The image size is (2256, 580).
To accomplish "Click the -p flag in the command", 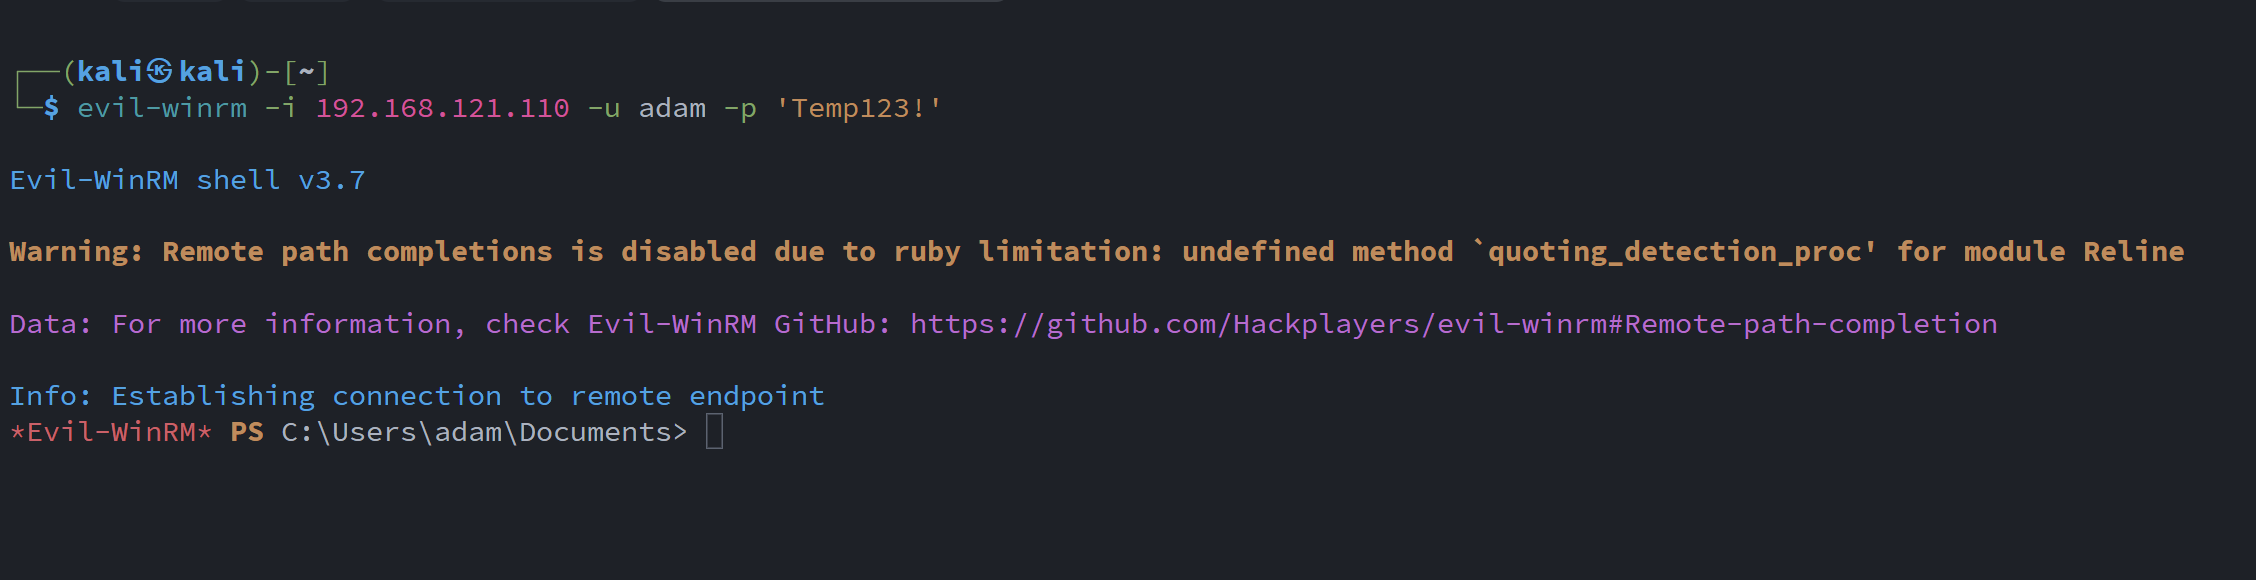I will click(740, 108).
